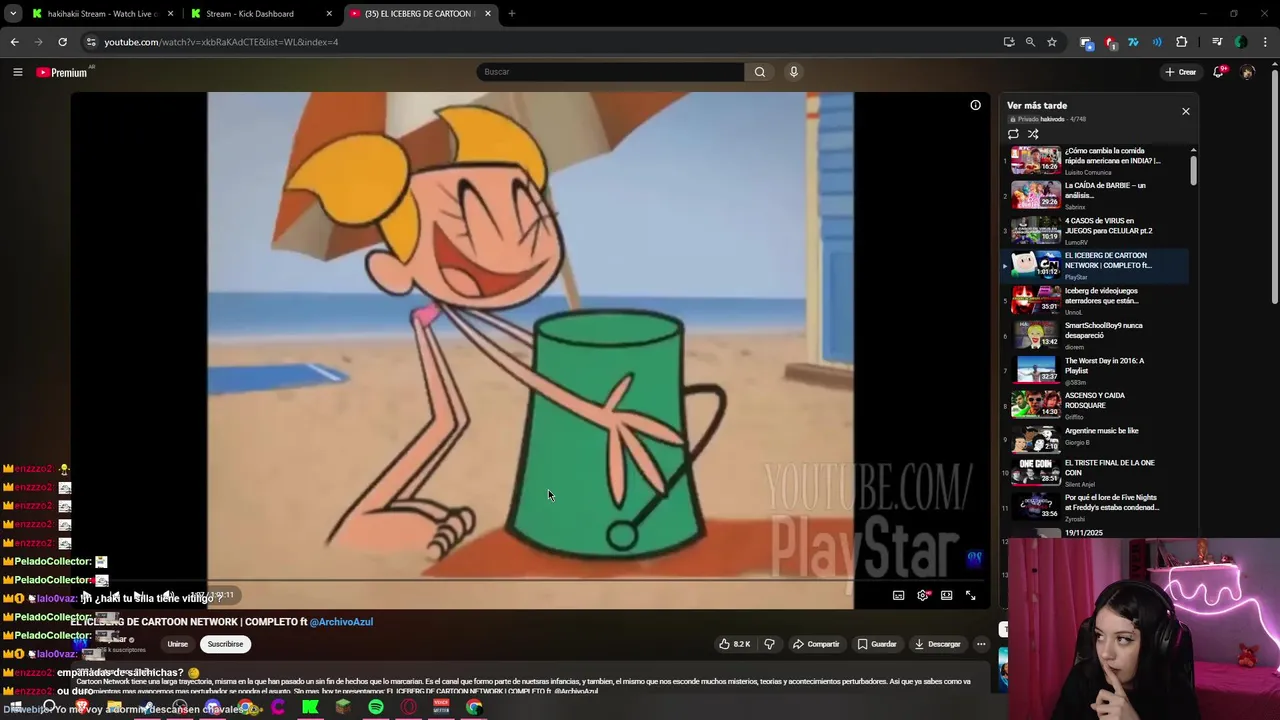Play ¿Cómo cambia la comida rápida video
The height and width of the screenshot is (720, 1280).
coord(1094,161)
